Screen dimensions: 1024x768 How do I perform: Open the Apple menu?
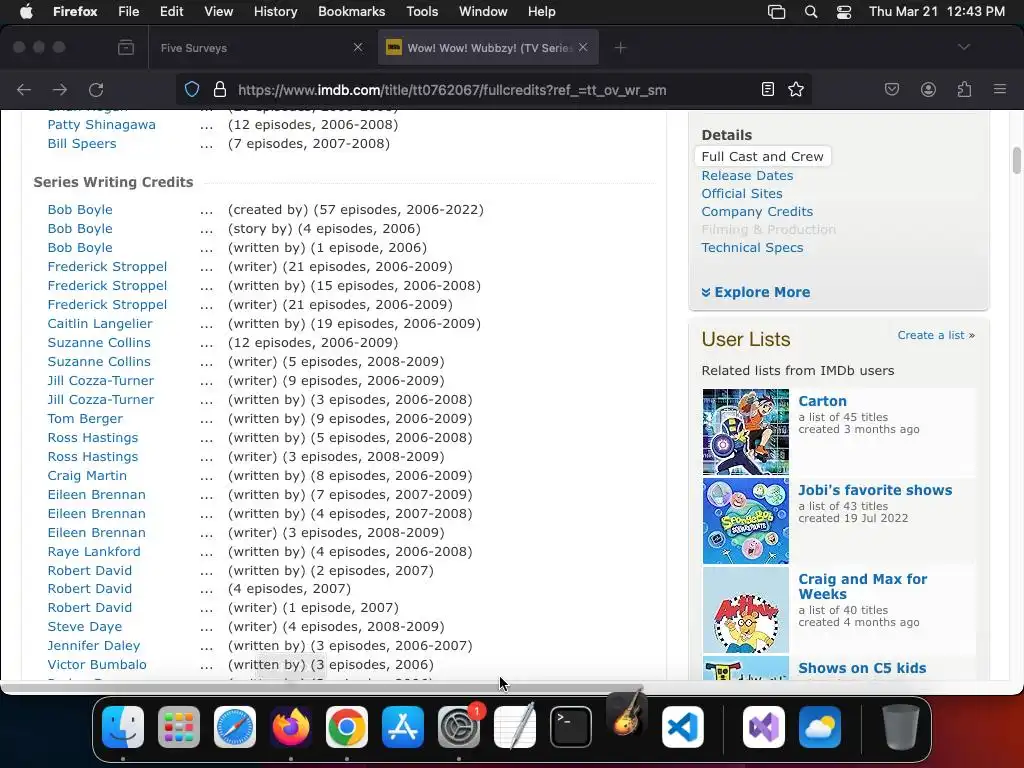26,12
